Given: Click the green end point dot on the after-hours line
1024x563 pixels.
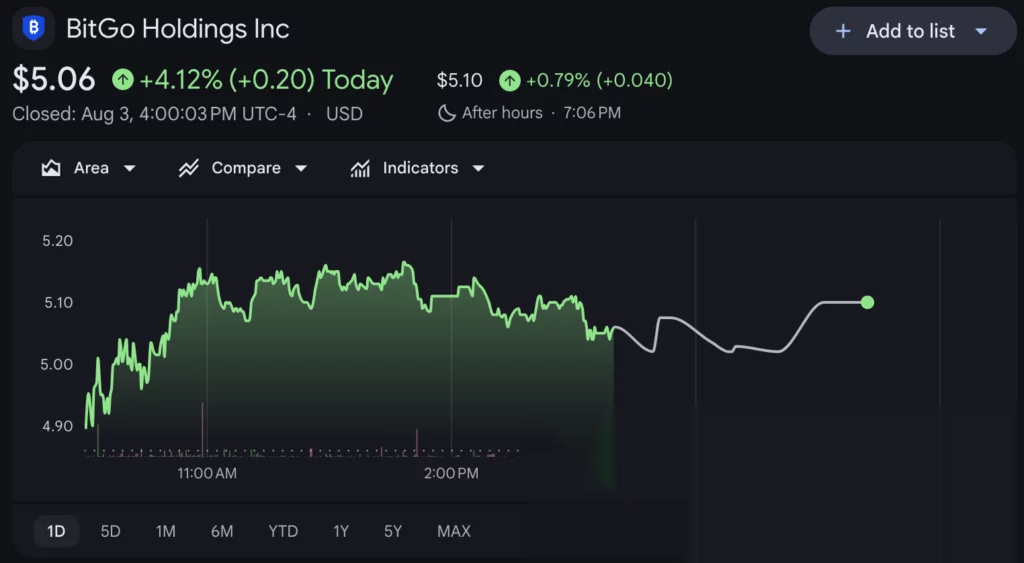Looking at the screenshot, I should 867,302.
